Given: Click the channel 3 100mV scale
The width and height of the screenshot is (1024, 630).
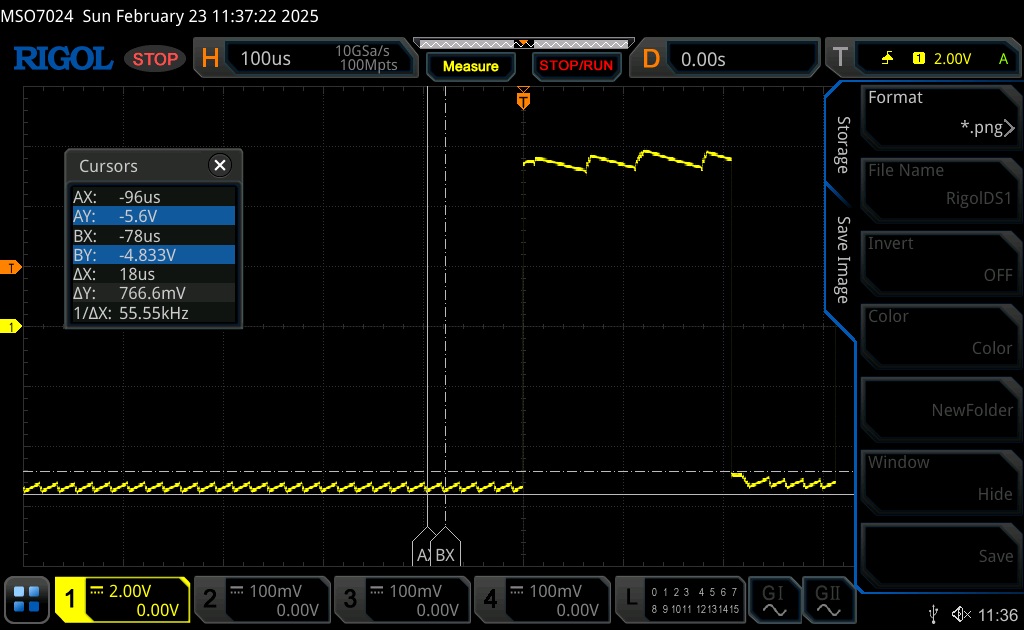Looking at the screenshot, I should (416, 591).
